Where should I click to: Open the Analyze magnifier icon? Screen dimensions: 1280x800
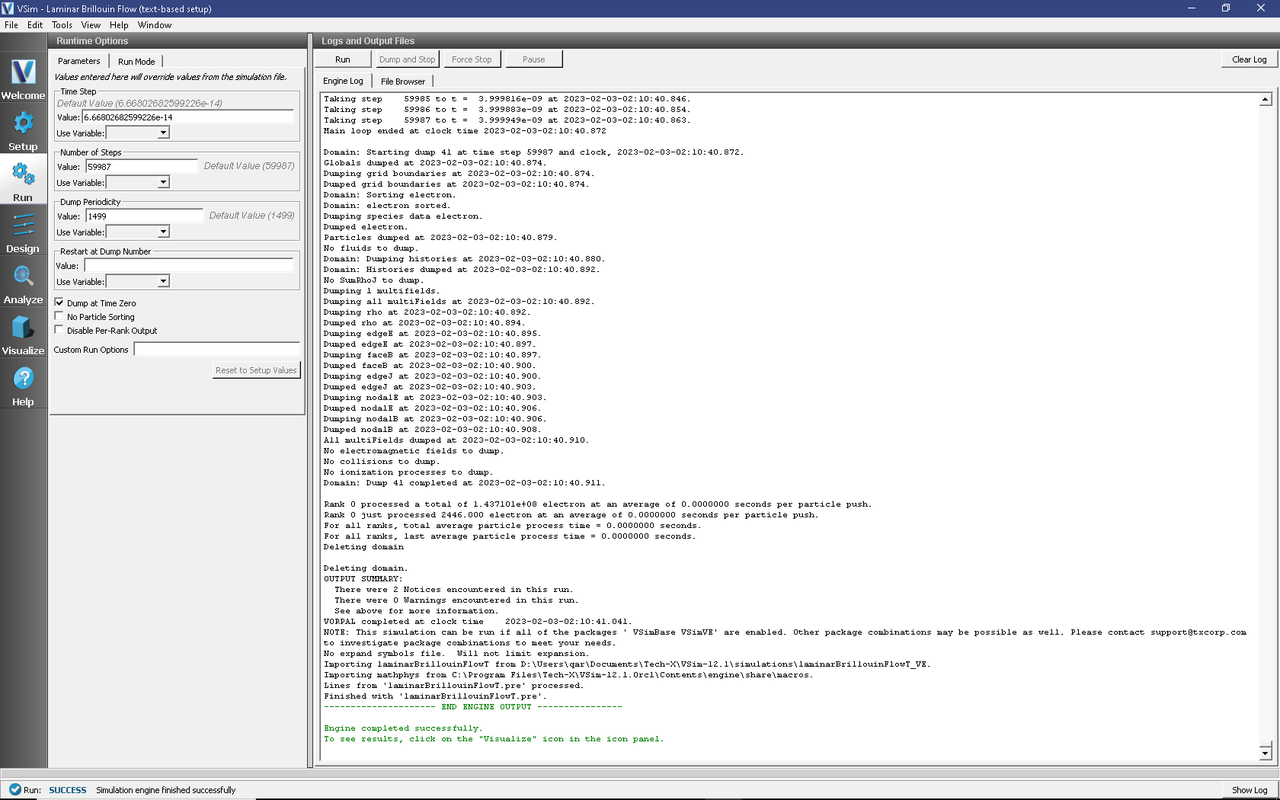pyautogui.click(x=23, y=277)
